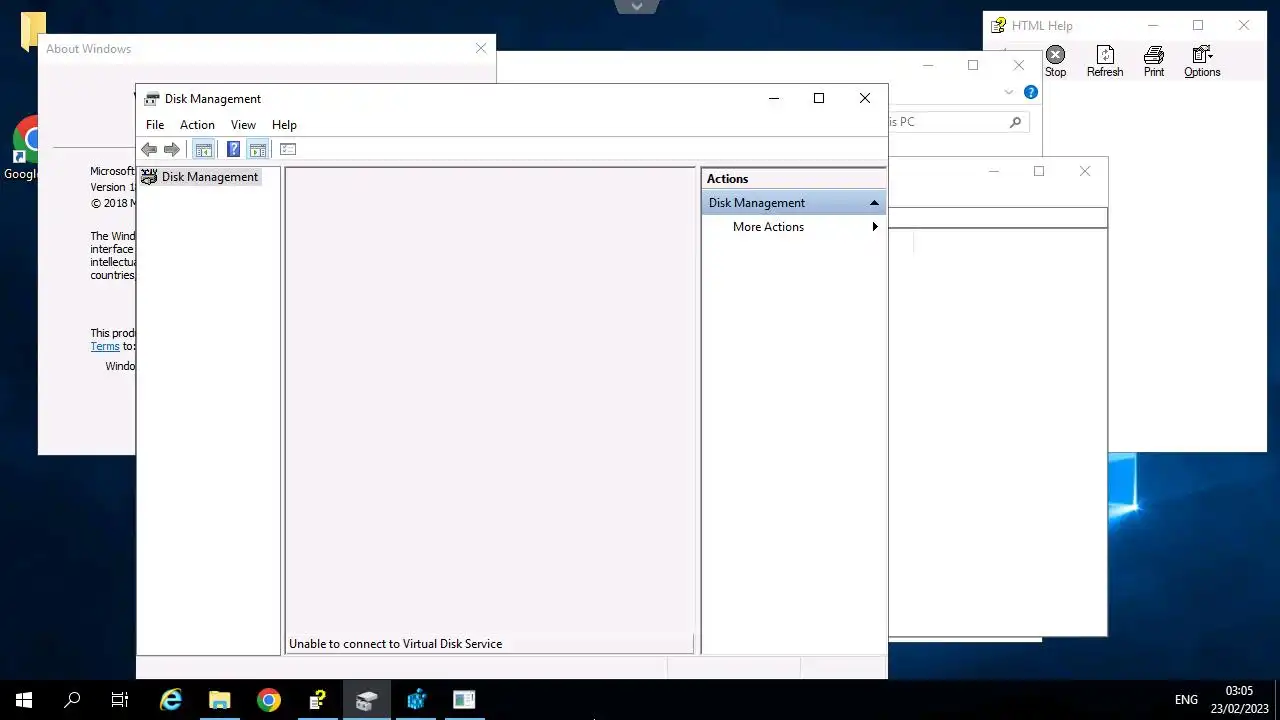Toggle Show/Hide Console Tree toolbar icon

click(x=204, y=150)
